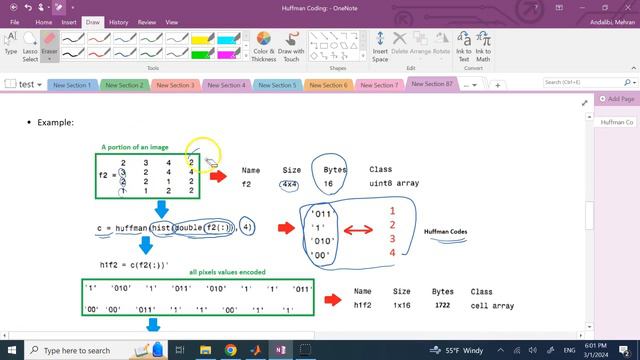Expand the Eraser options dropdown arrow
Image resolution: width=640 pixels, height=360 pixels.
point(49,59)
